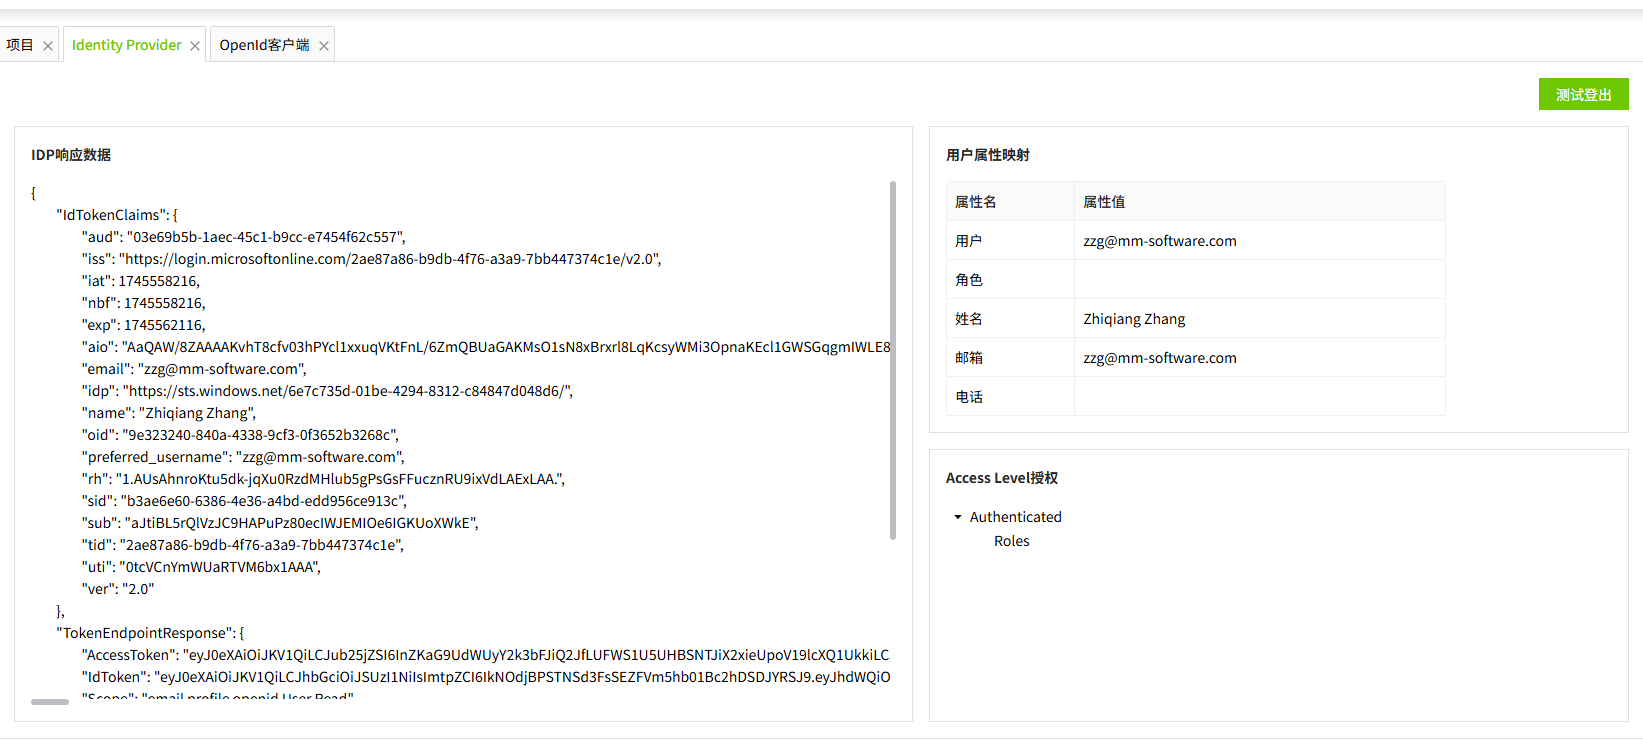
Task: Open the OpenId客户端 tab
Action: pyautogui.click(x=264, y=45)
